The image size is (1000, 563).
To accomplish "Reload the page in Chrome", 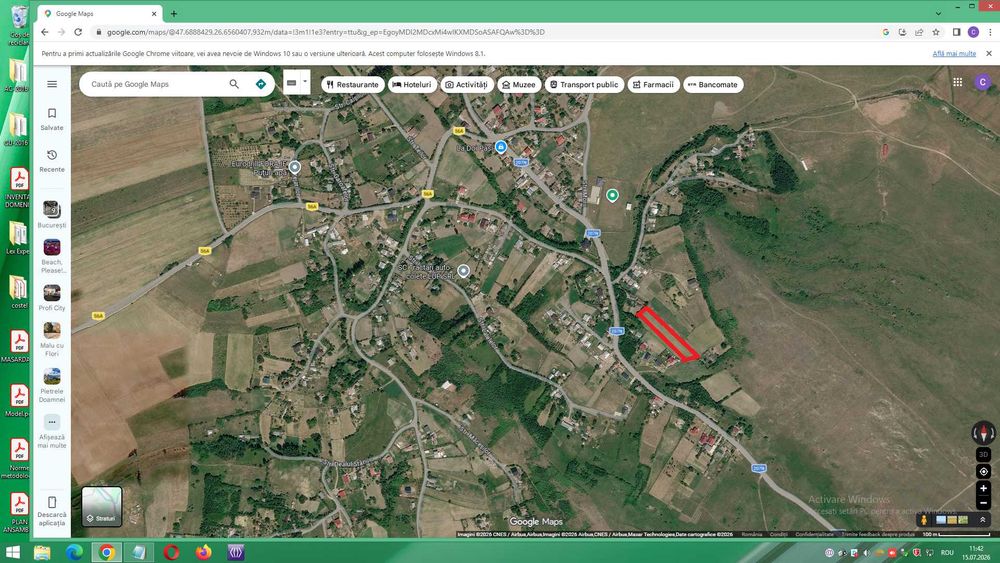I will [x=78, y=32].
